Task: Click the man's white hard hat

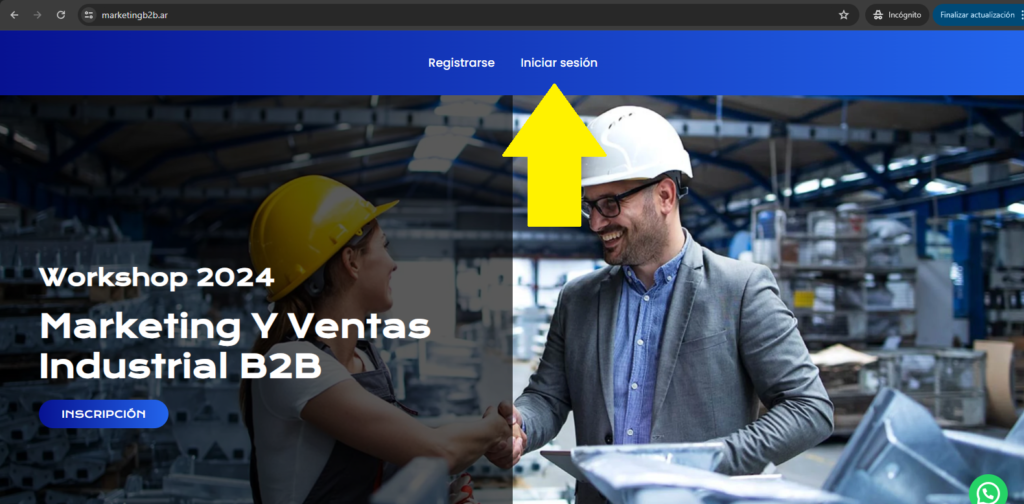Action: (x=635, y=147)
